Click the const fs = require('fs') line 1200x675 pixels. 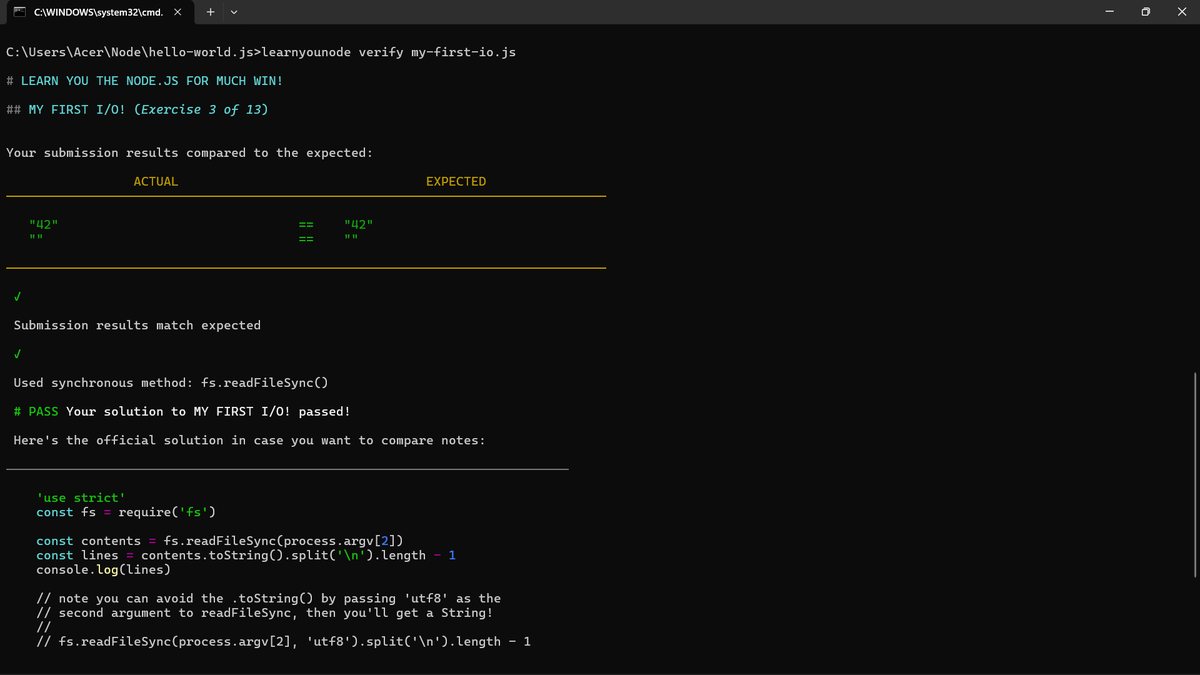coord(127,512)
